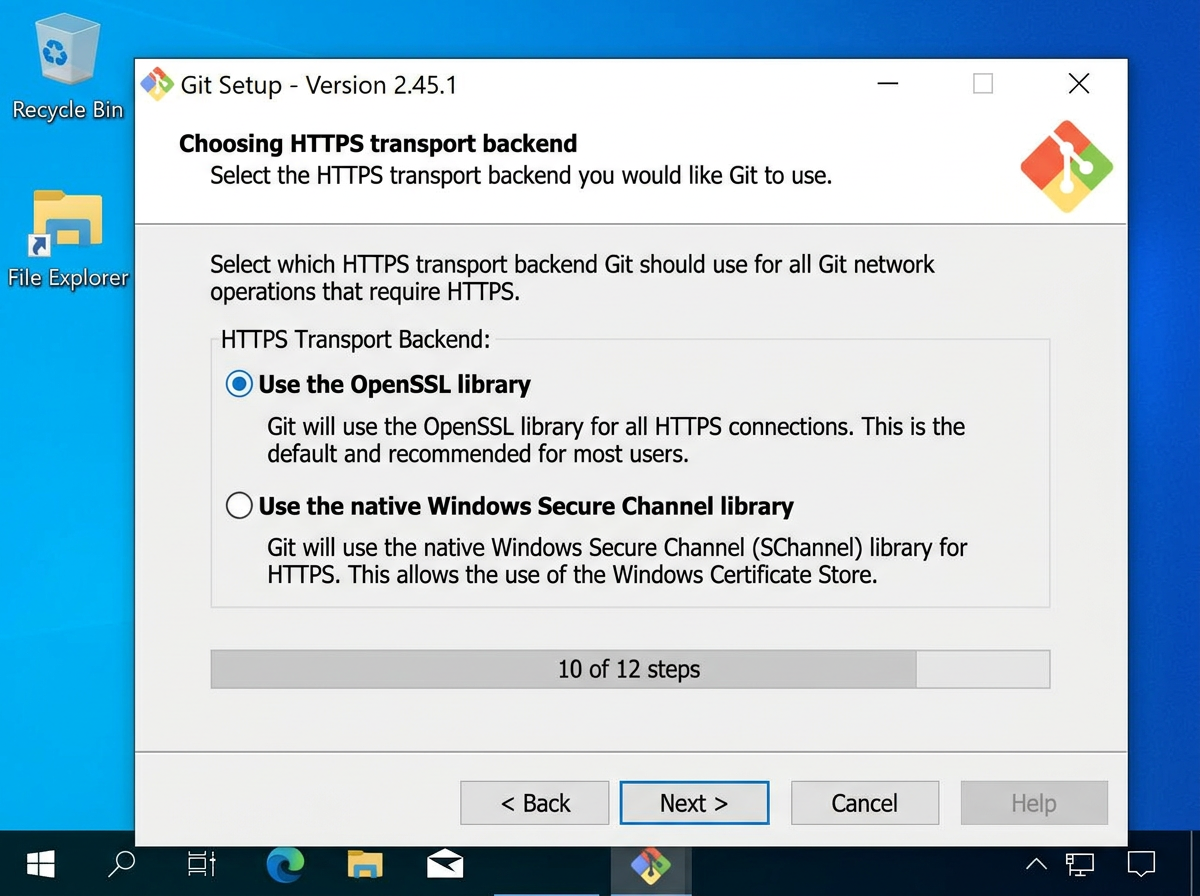Click the 'Choosing HTTPS transport backend' heading
The image size is (1200, 896).
click(x=378, y=144)
